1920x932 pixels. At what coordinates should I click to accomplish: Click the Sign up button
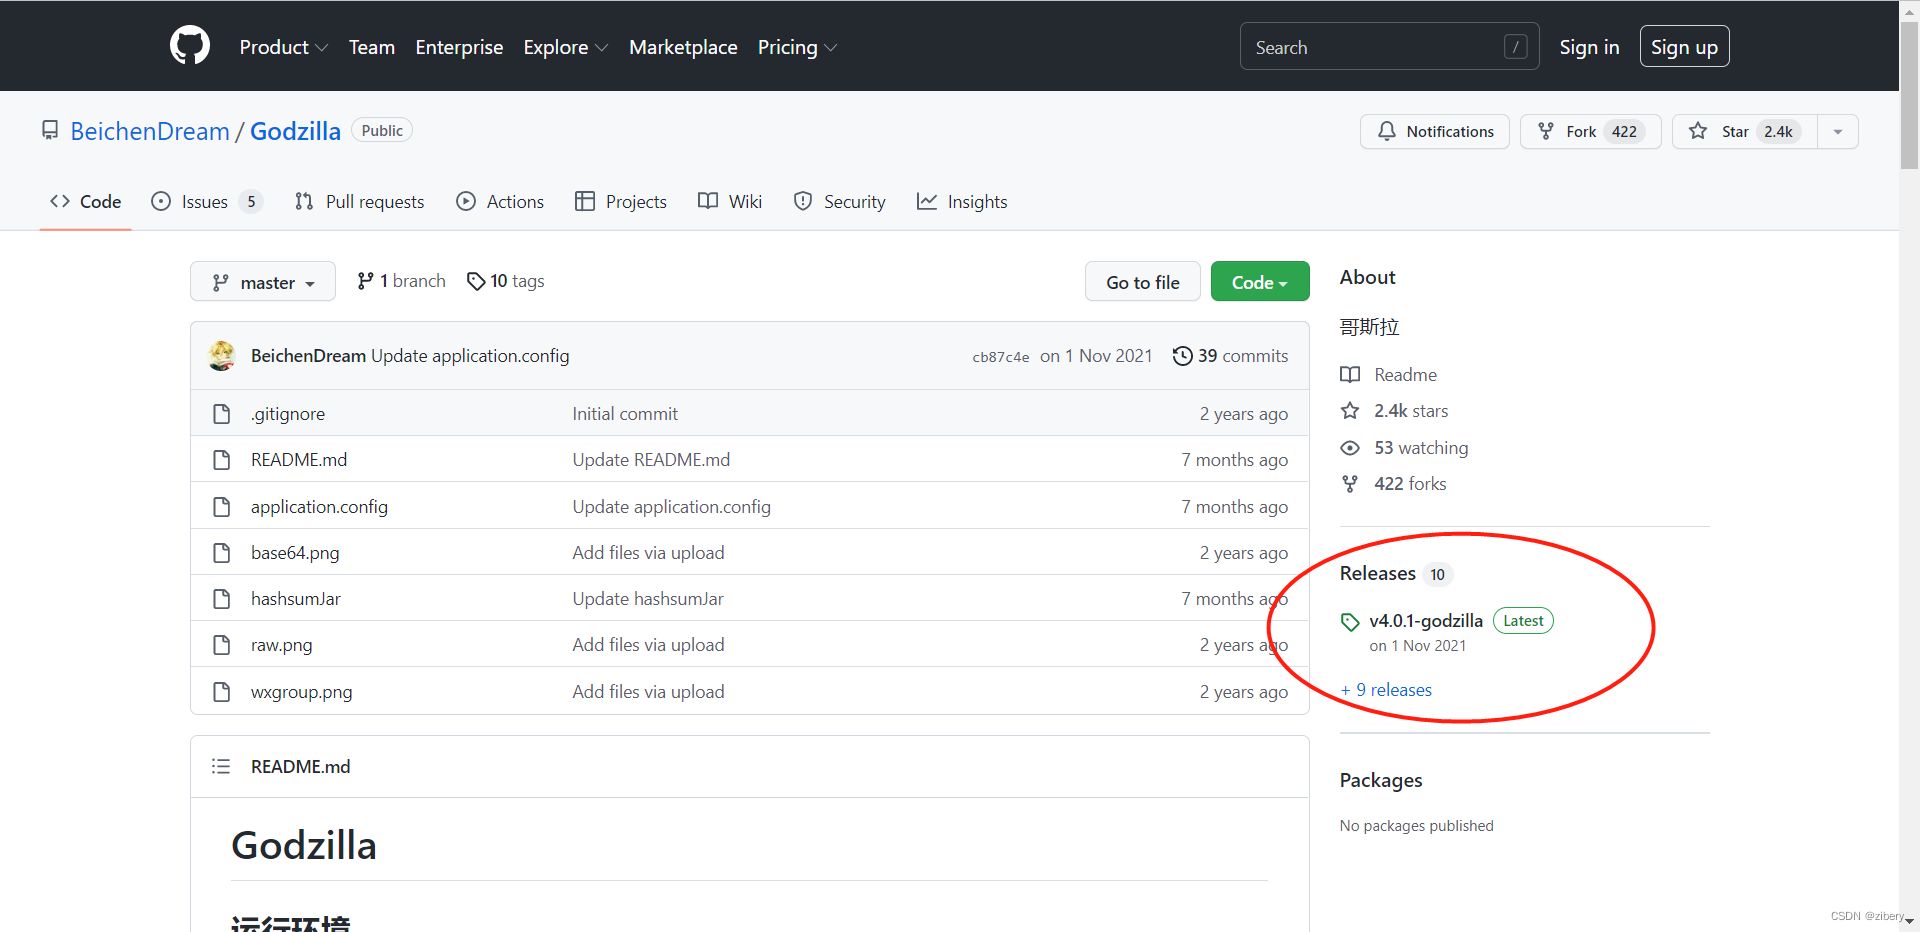coord(1684,47)
